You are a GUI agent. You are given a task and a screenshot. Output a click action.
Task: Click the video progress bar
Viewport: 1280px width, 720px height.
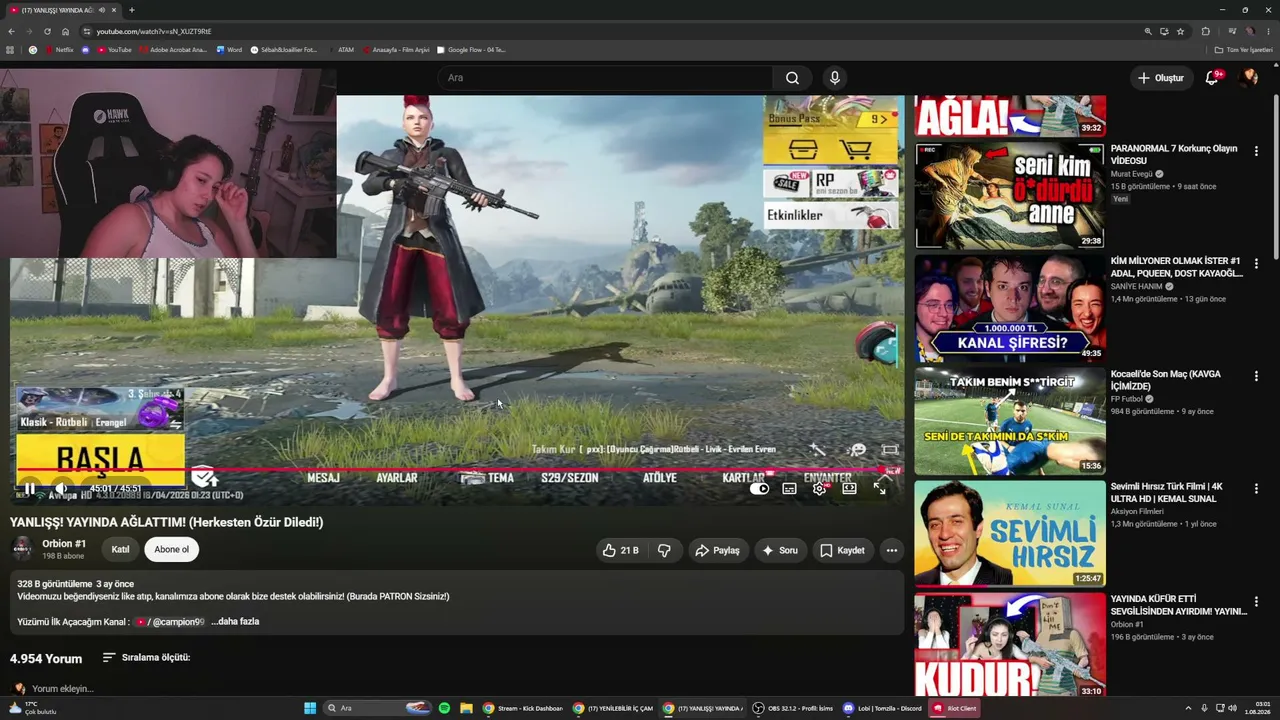[x=455, y=469]
